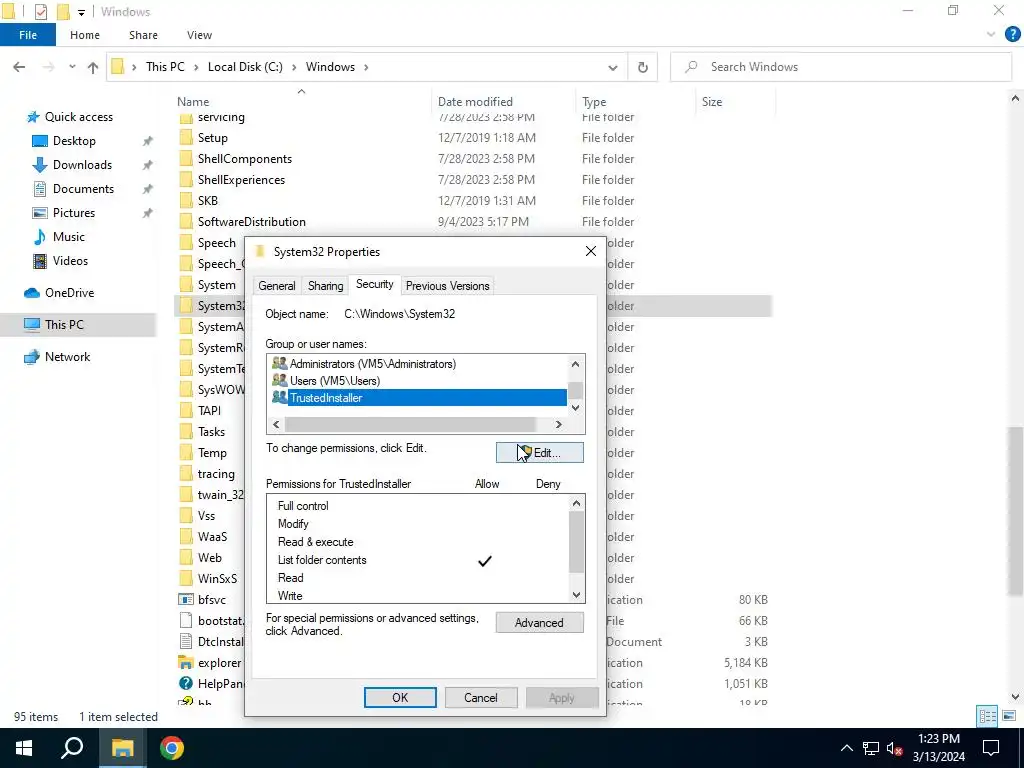
Task: Open Network in the navigation pane
Action: point(67,357)
